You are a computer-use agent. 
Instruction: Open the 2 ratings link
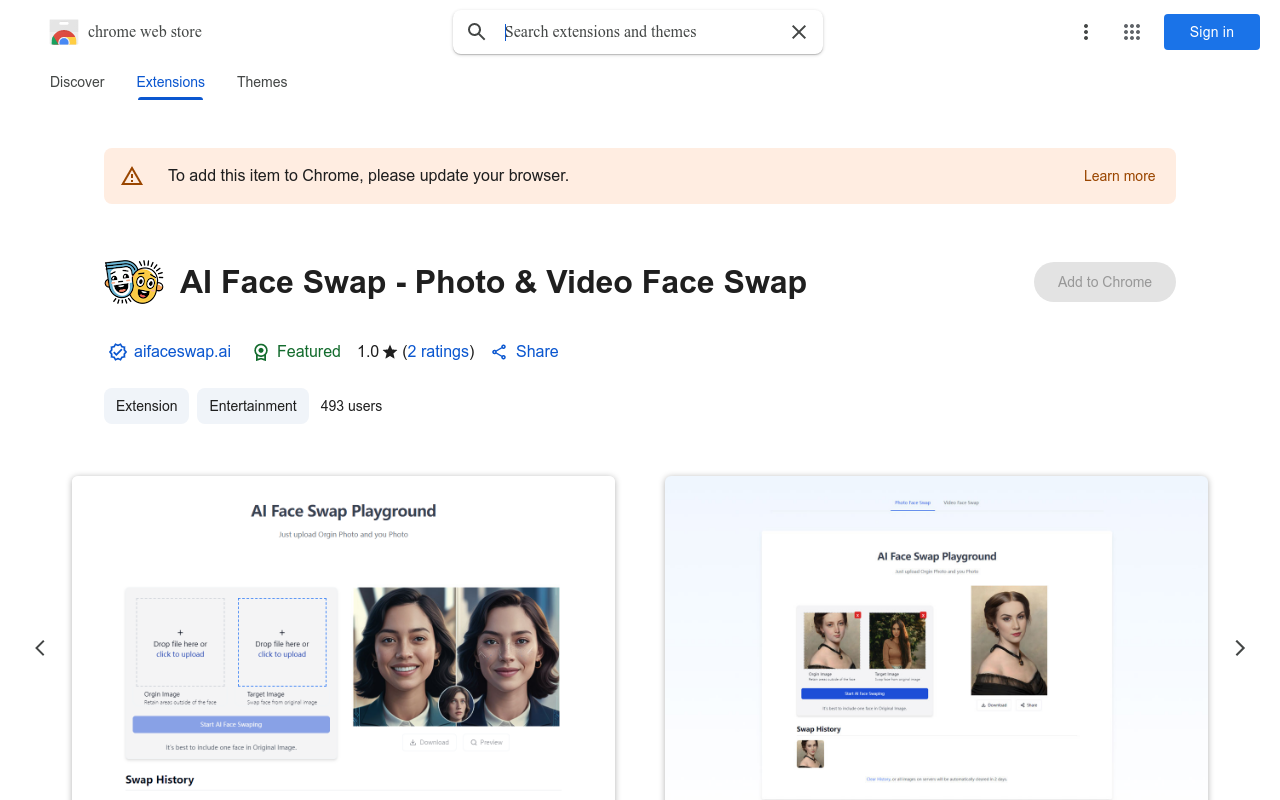pyautogui.click(x=438, y=352)
